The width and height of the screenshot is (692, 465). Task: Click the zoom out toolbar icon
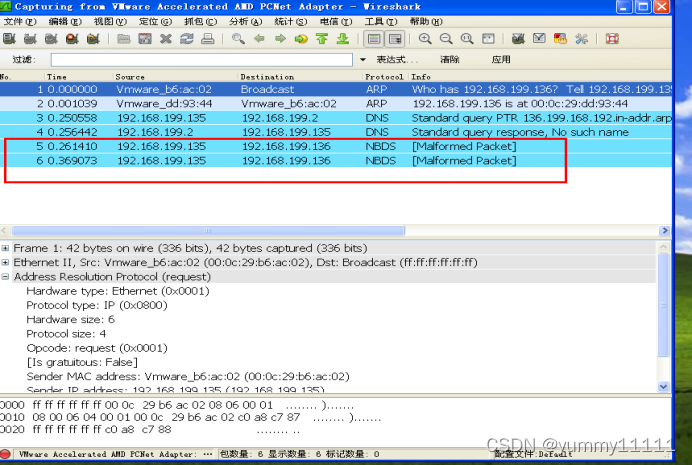(446, 39)
